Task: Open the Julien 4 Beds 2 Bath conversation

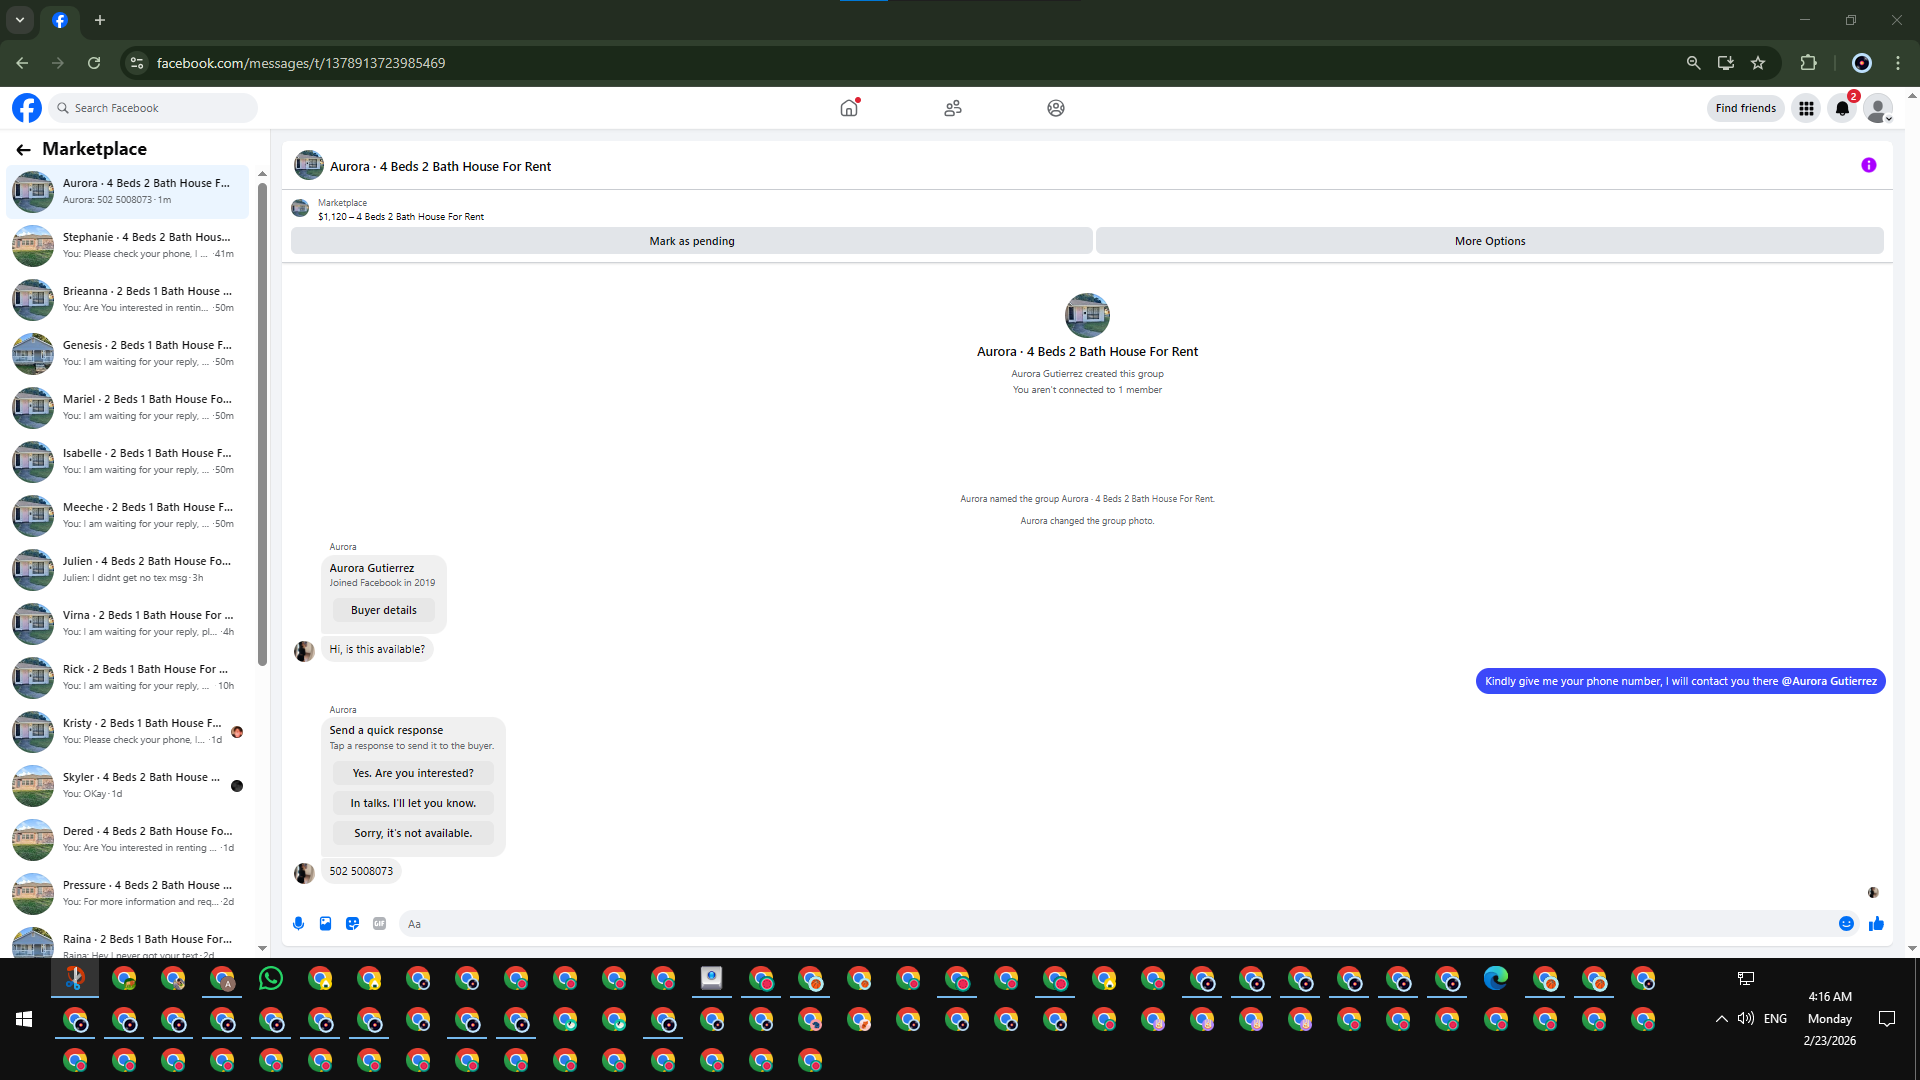Action: pos(128,570)
